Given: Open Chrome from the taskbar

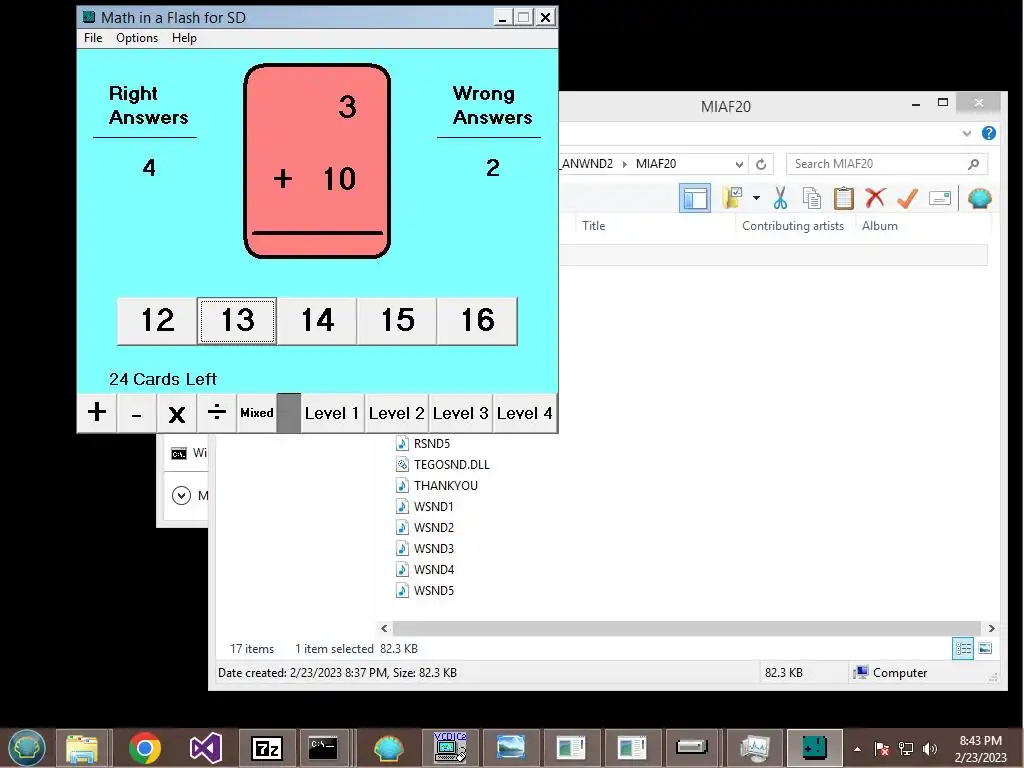Looking at the screenshot, I should (144, 748).
